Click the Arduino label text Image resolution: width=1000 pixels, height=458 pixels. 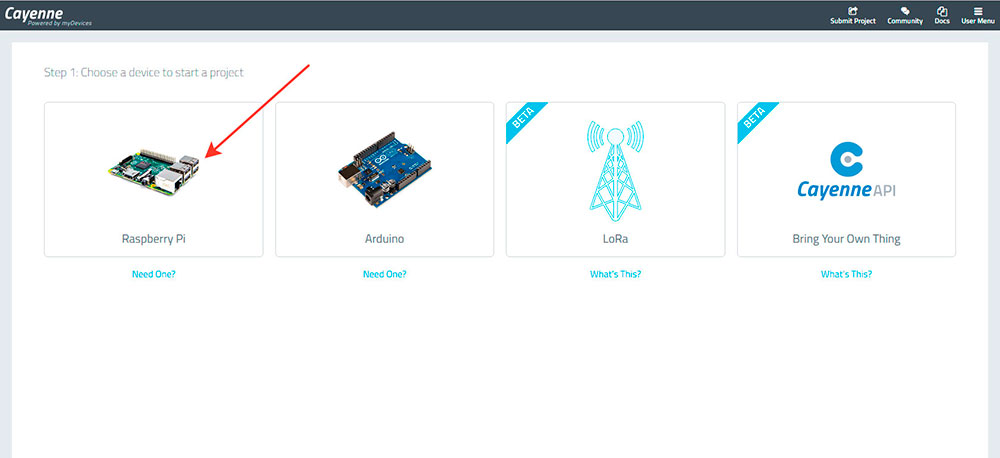point(384,239)
